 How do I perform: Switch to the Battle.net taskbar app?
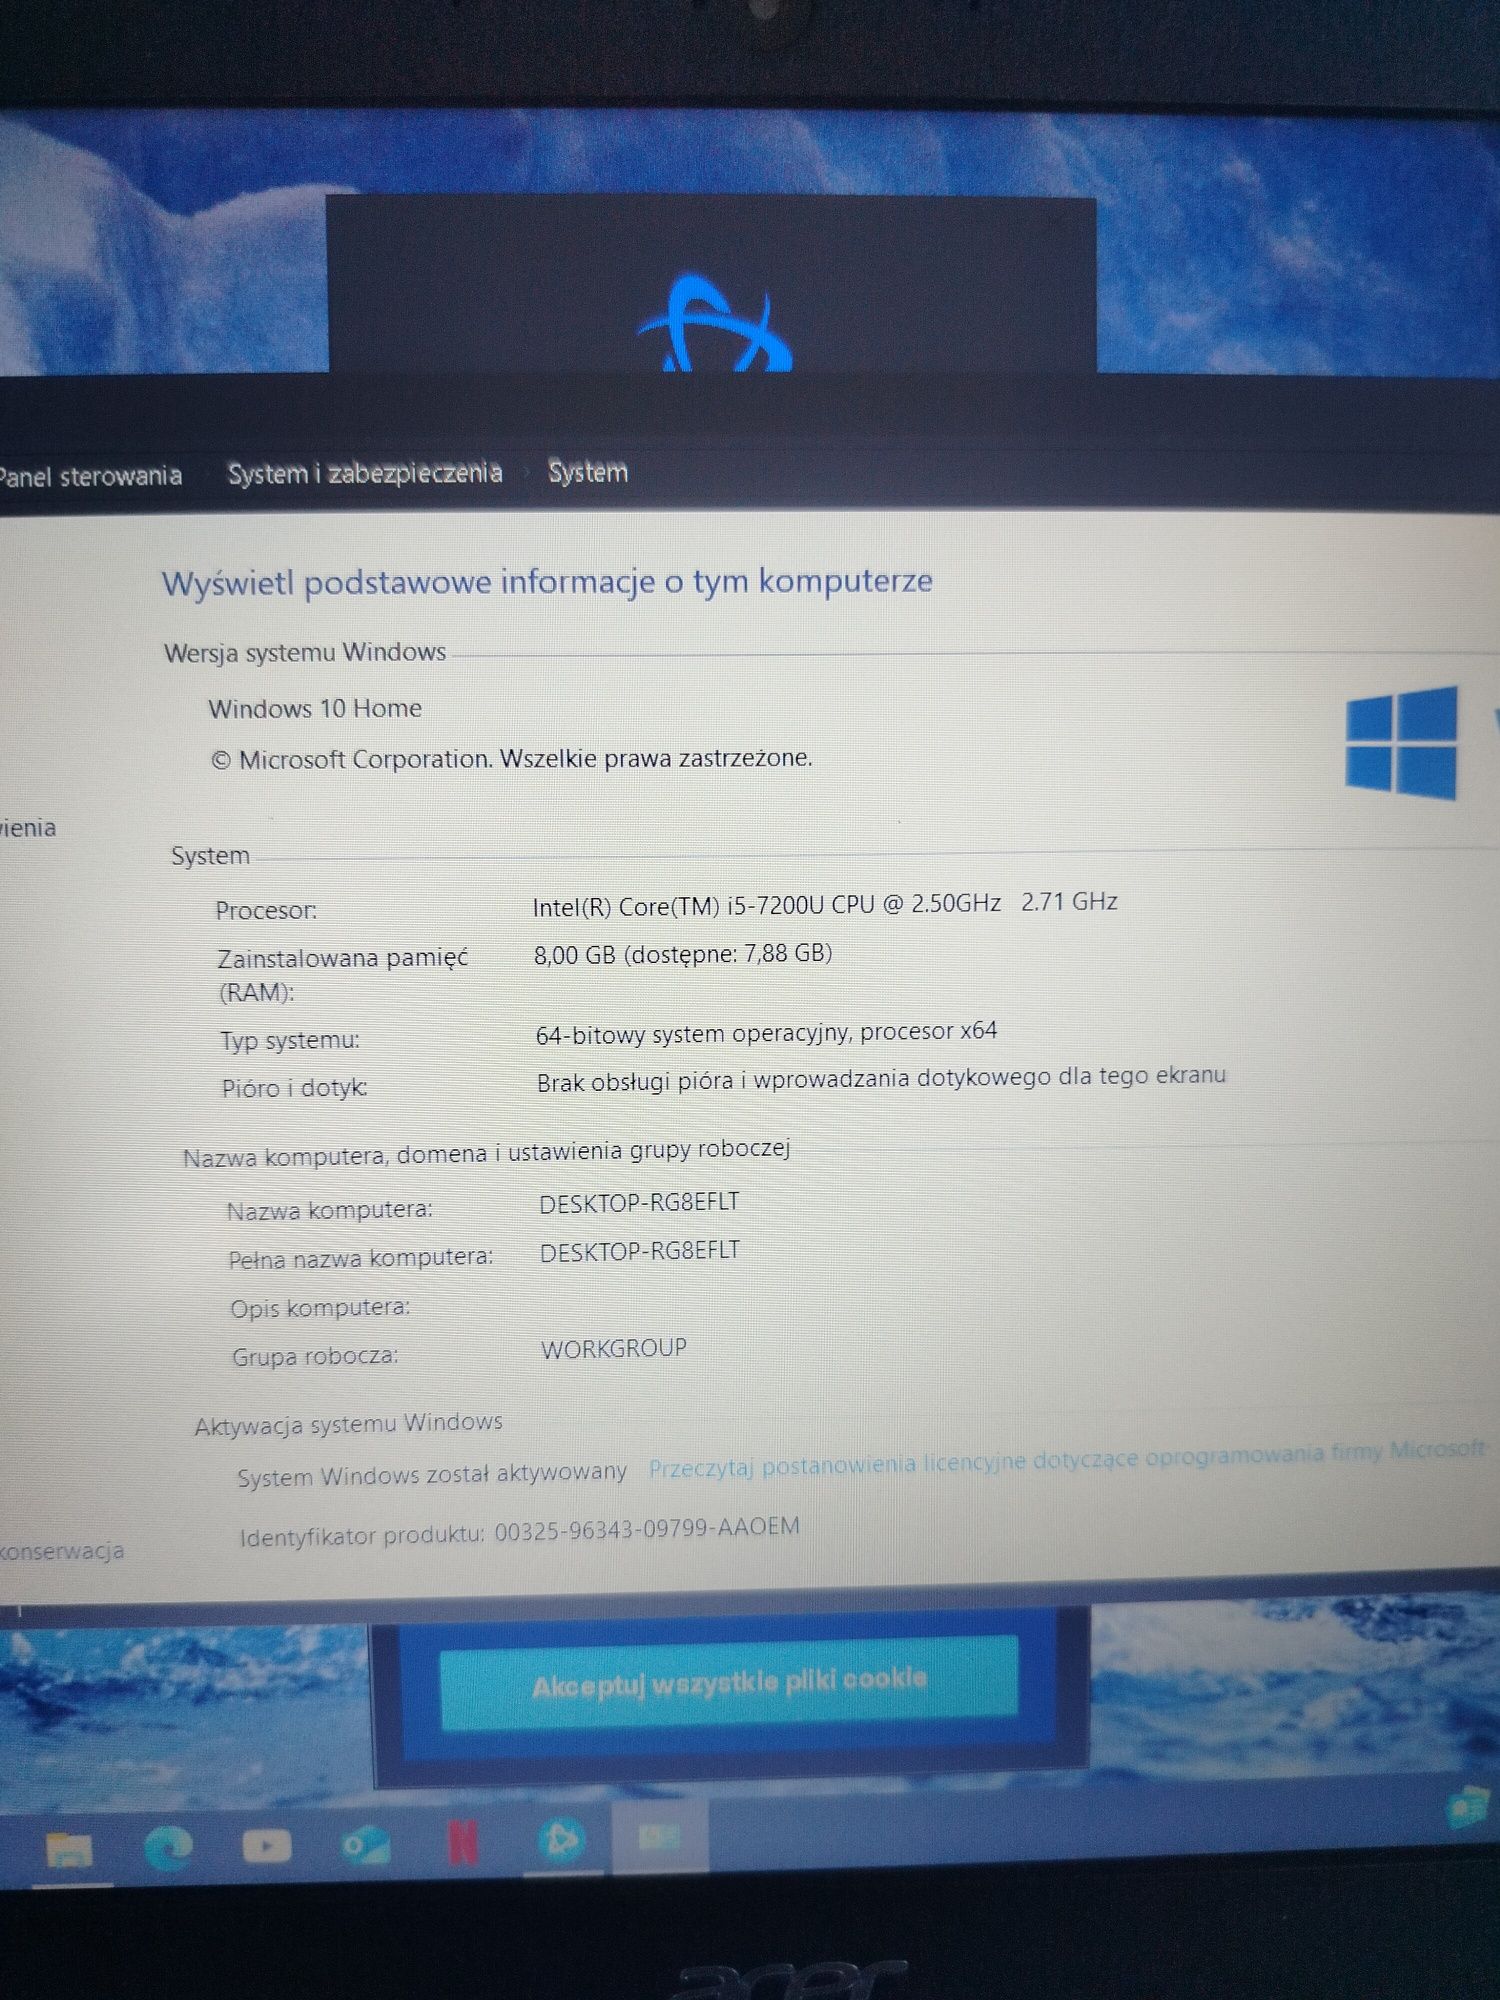[x=561, y=1841]
